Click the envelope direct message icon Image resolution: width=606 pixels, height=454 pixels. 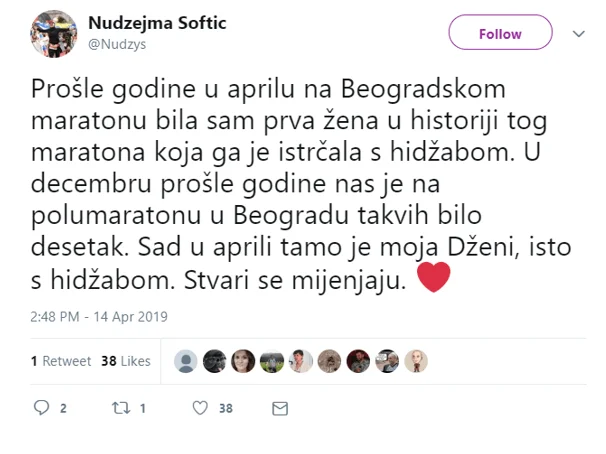point(280,408)
